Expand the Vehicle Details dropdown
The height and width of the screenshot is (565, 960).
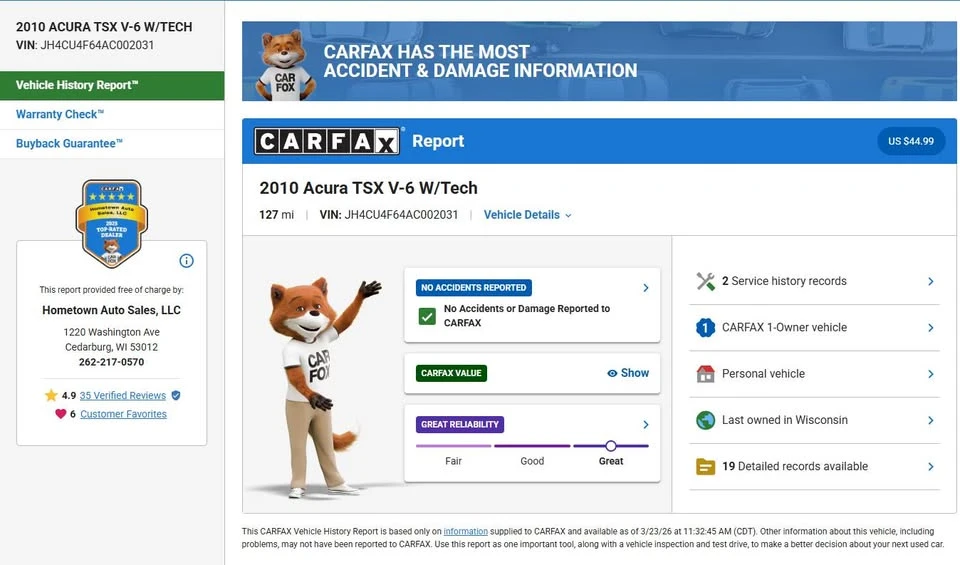[528, 215]
